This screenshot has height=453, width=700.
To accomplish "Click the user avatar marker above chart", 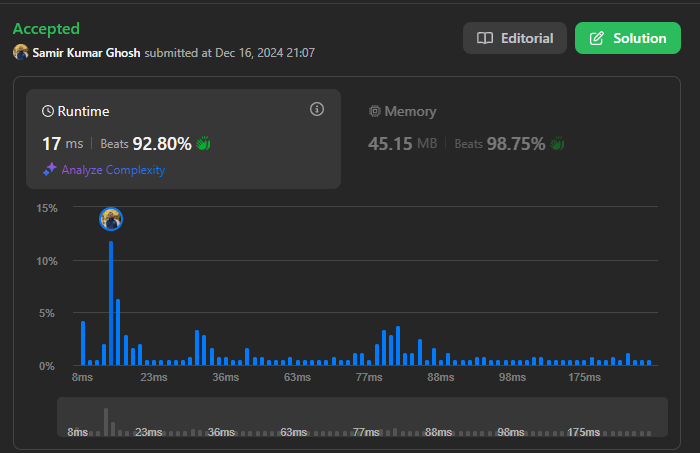I will [x=111, y=219].
